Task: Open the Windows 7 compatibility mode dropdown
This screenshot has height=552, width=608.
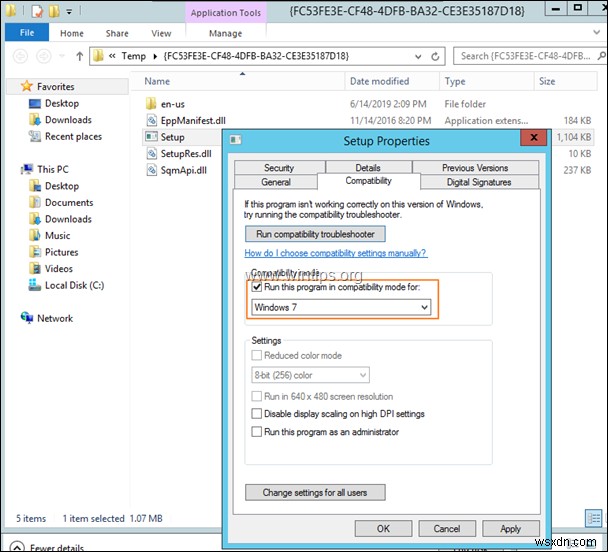Action: point(341,307)
